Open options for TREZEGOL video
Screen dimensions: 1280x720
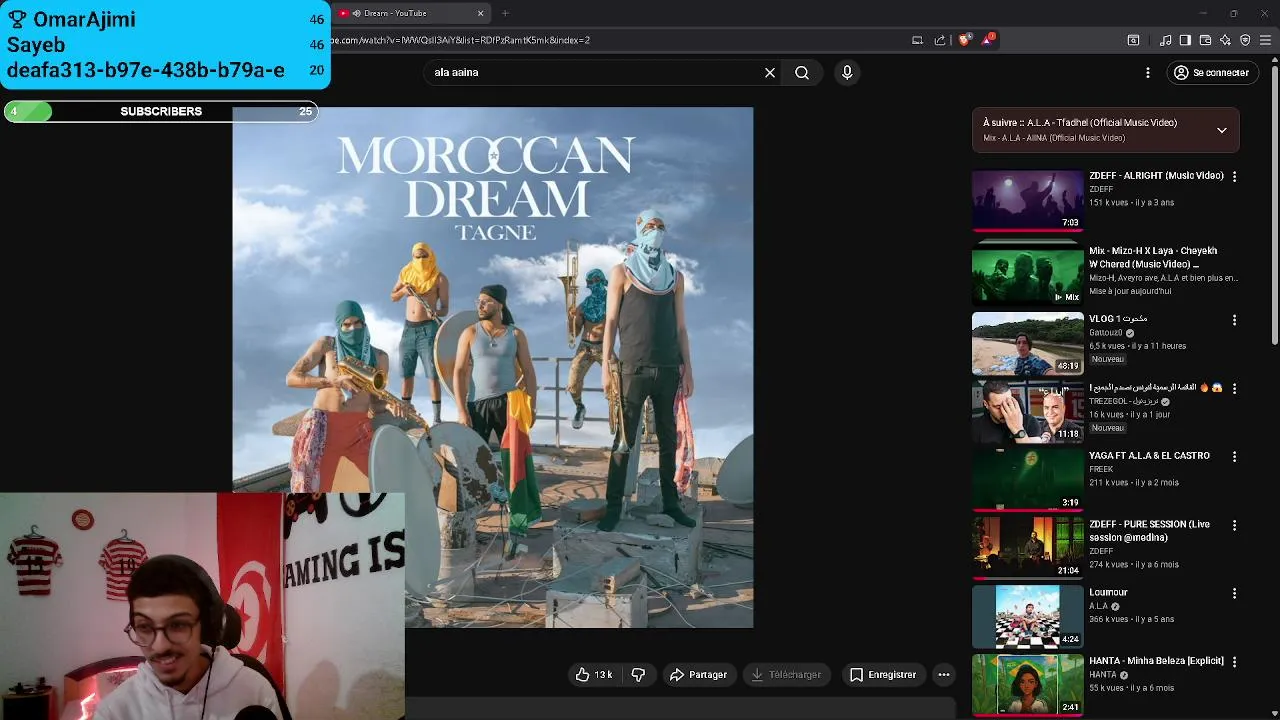(x=1234, y=388)
